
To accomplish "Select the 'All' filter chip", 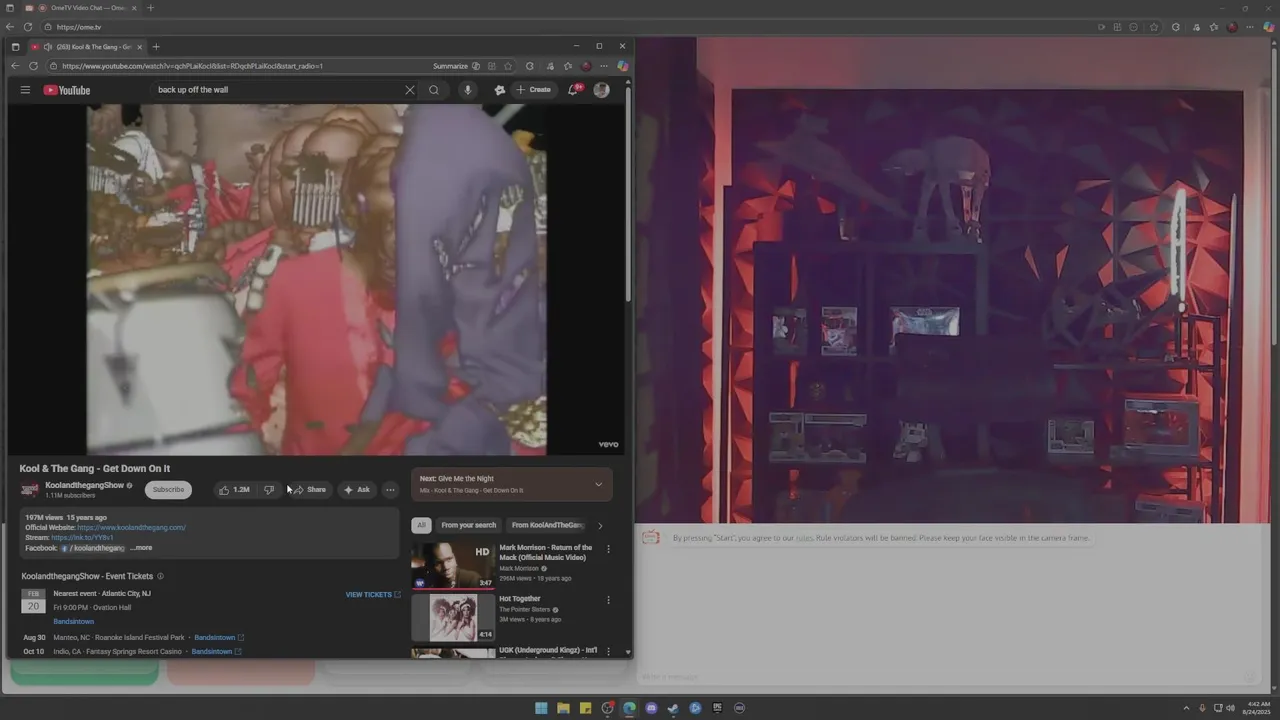I will pyautogui.click(x=421, y=525).
